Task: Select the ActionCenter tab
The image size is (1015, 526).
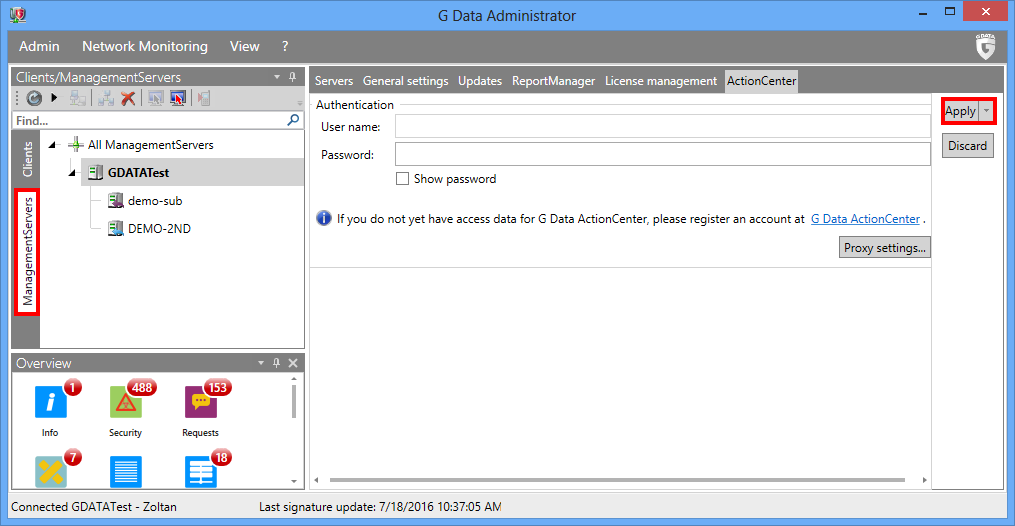Action: click(x=761, y=81)
